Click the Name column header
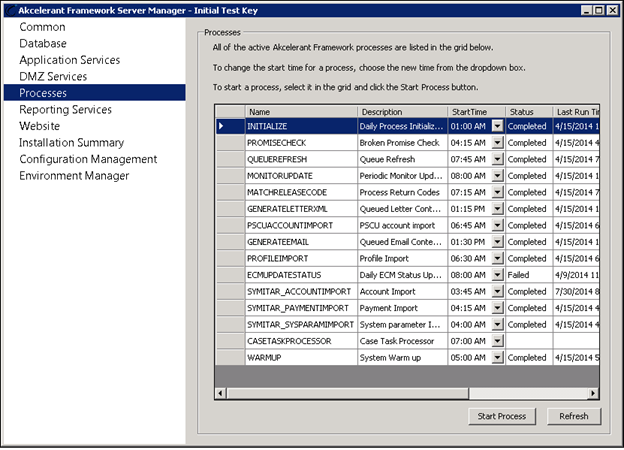The height and width of the screenshot is (450, 624). (301, 112)
